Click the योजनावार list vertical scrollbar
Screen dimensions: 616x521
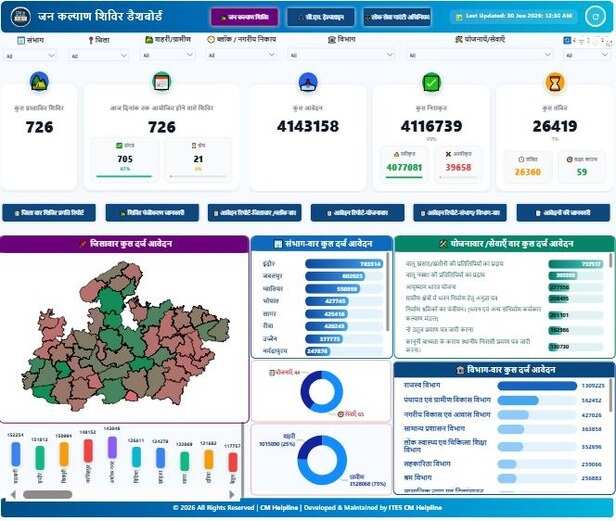tap(610, 261)
